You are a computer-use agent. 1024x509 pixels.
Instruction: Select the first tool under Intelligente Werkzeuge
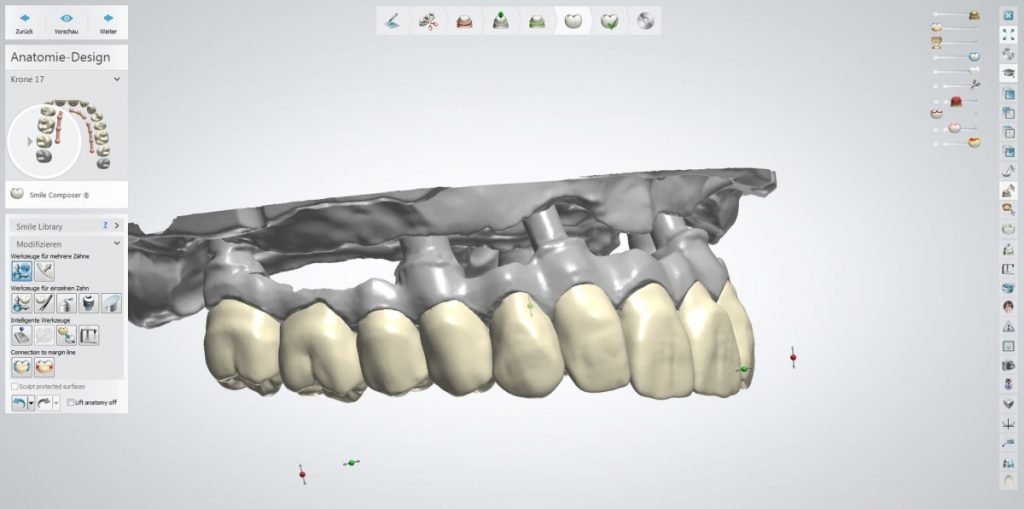(21, 335)
